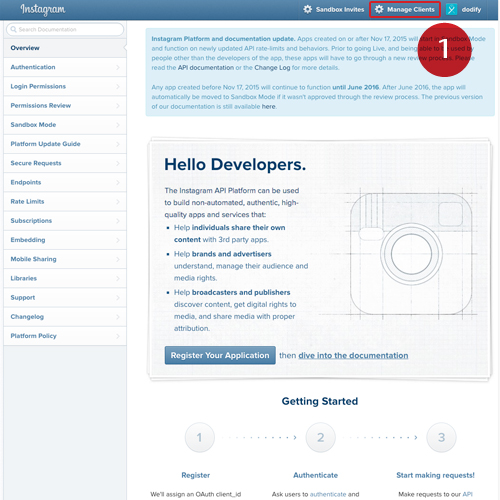Click the 'here' previous documentation link
500x500 pixels.
click(269, 107)
